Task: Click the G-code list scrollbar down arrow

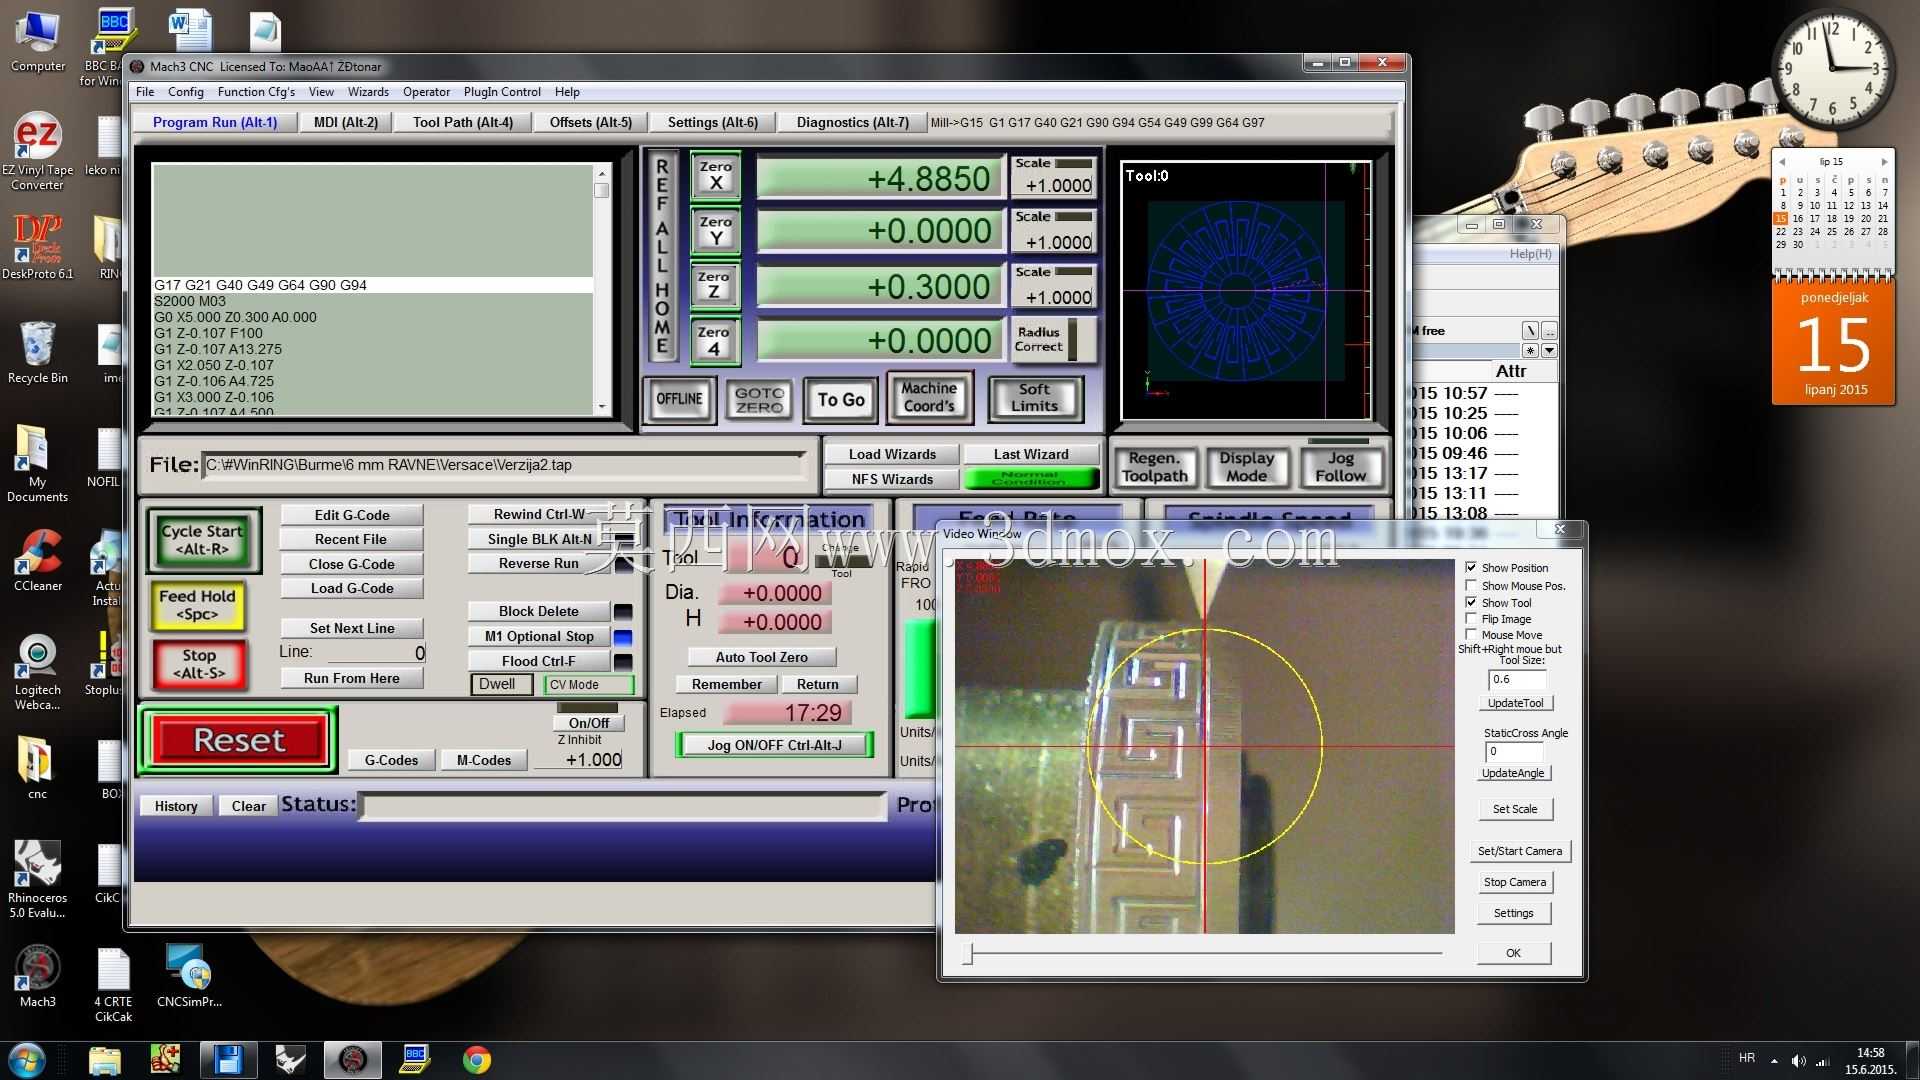Action: tap(601, 406)
